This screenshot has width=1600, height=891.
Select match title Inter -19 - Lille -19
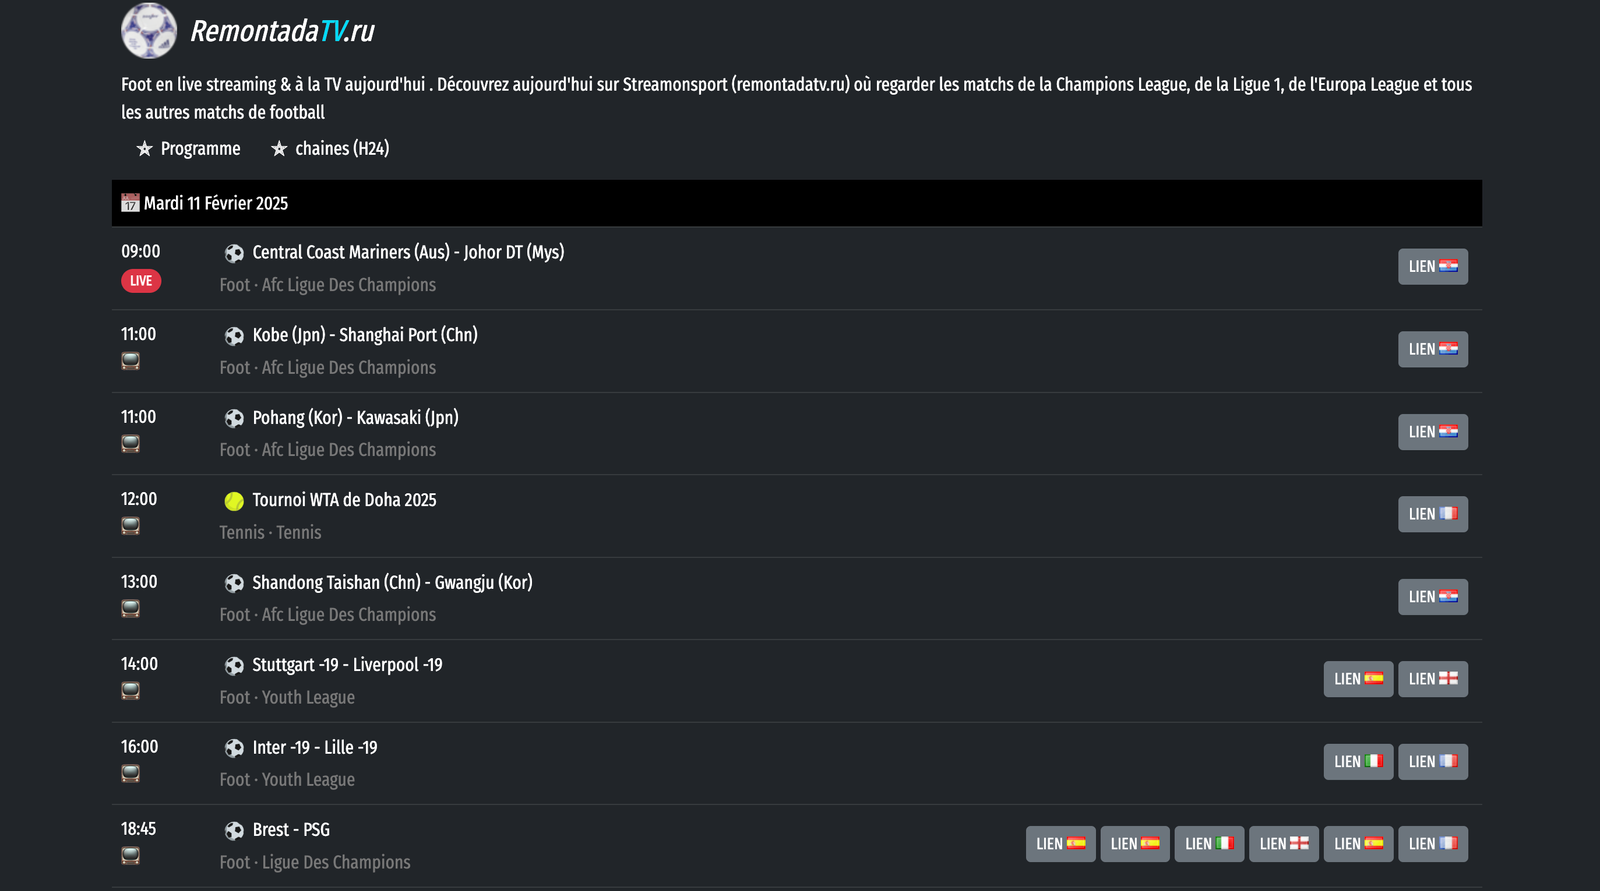click(315, 748)
